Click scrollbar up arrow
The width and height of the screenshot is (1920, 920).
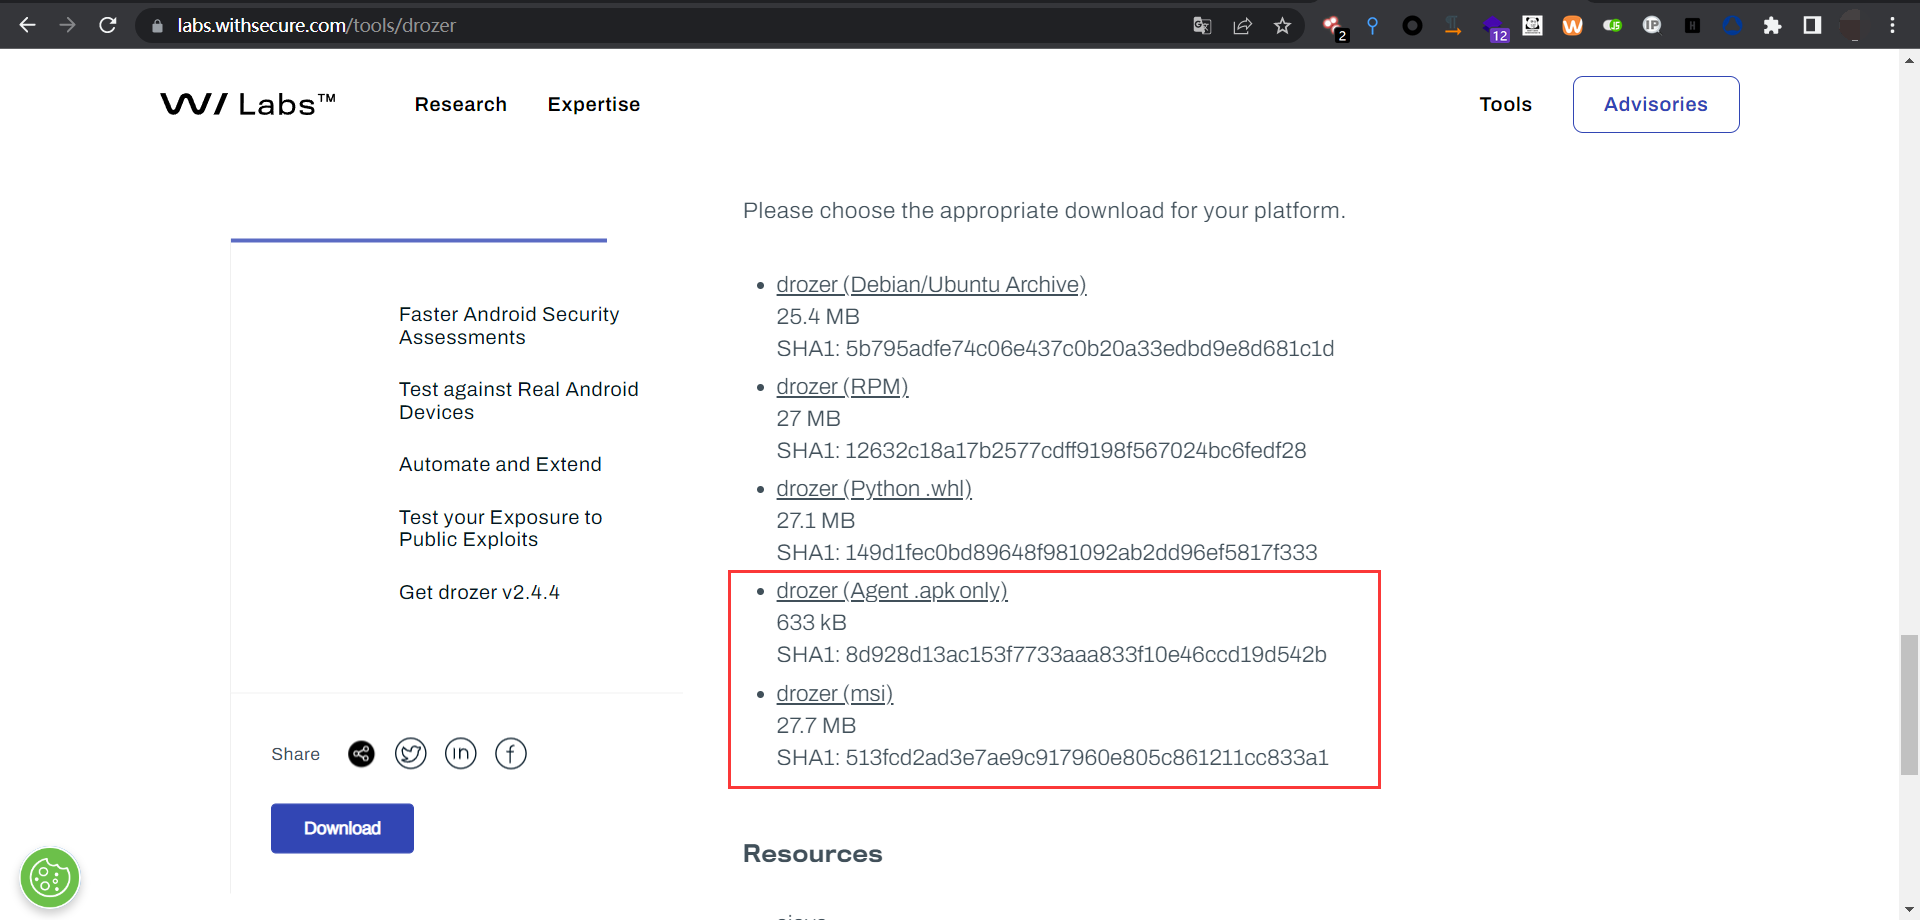pos(1909,60)
